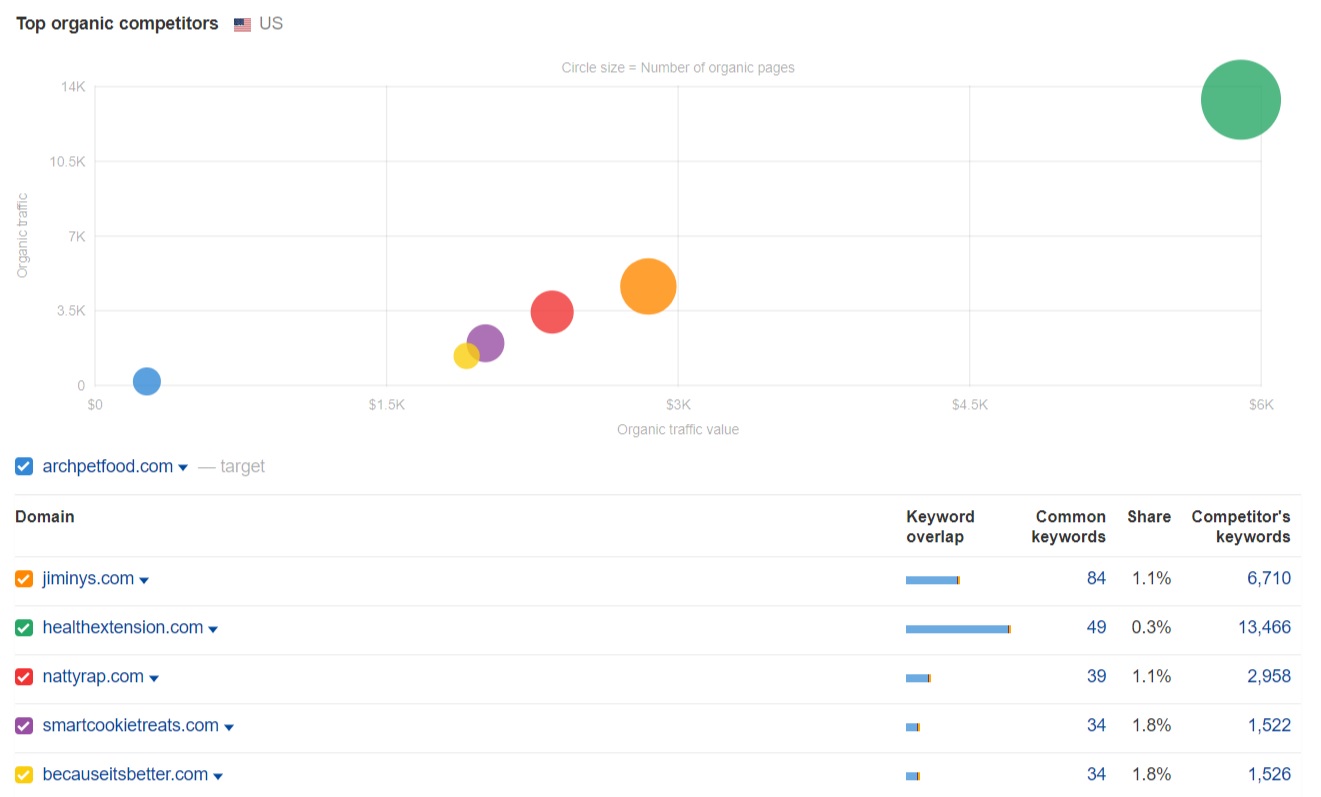Open the becauseitsbetter.com domain link

click(x=125, y=774)
